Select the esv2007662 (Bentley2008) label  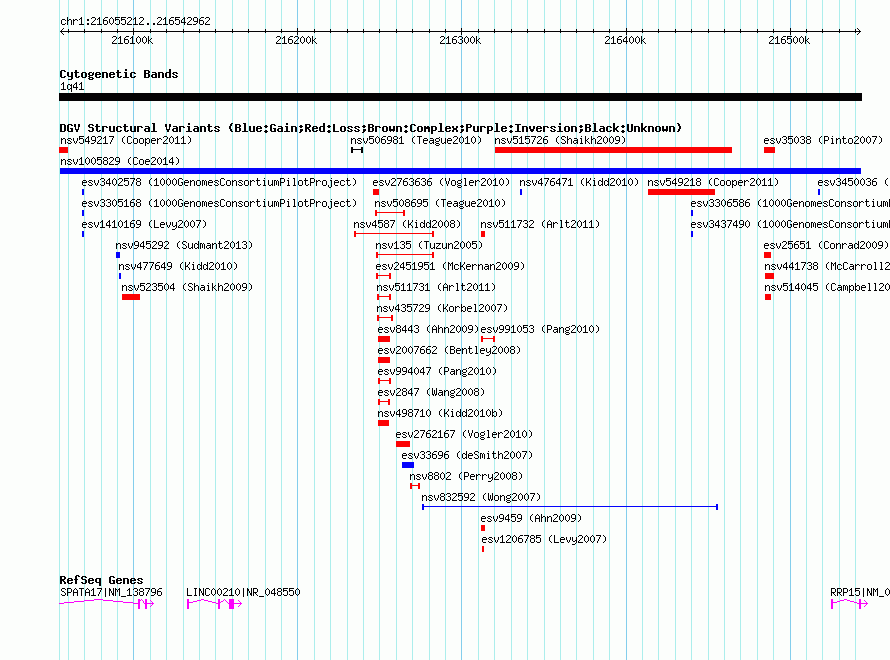(x=449, y=350)
